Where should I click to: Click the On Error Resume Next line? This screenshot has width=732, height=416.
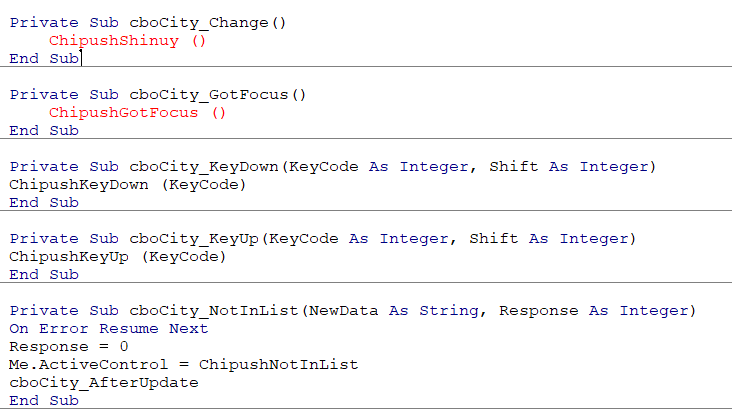(109, 329)
